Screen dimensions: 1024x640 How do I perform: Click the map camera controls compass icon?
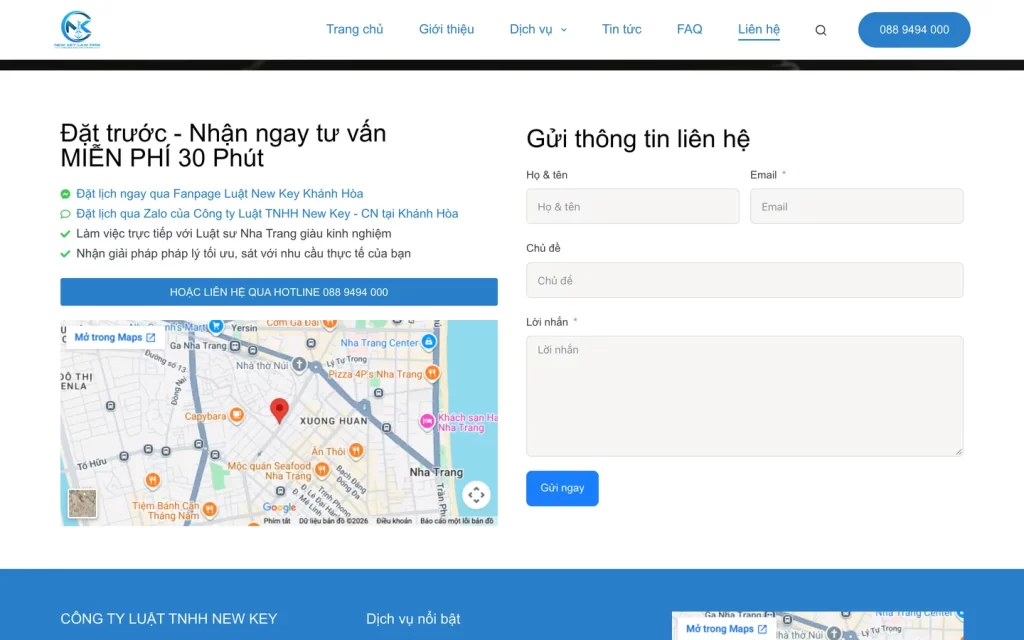point(476,494)
